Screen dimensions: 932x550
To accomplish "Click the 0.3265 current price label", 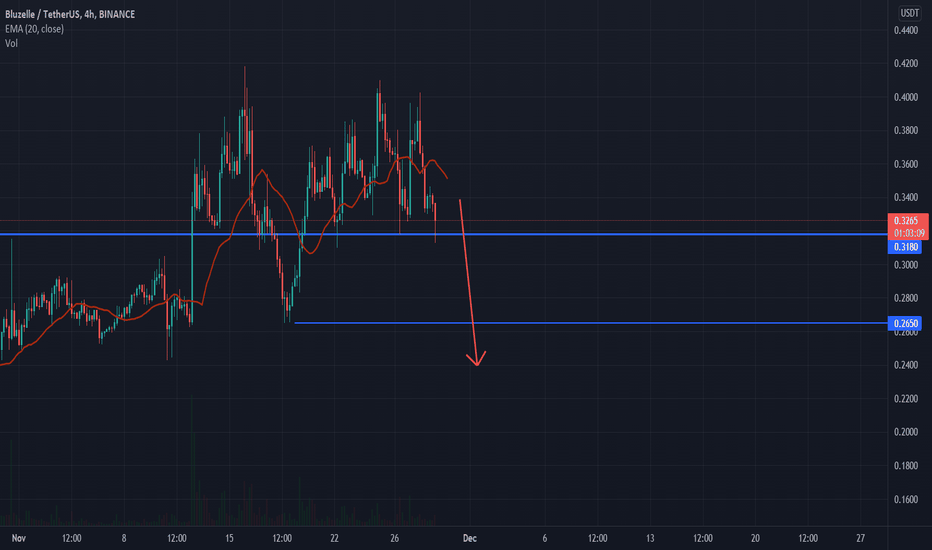I will pyautogui.click(x=908, y=221).
